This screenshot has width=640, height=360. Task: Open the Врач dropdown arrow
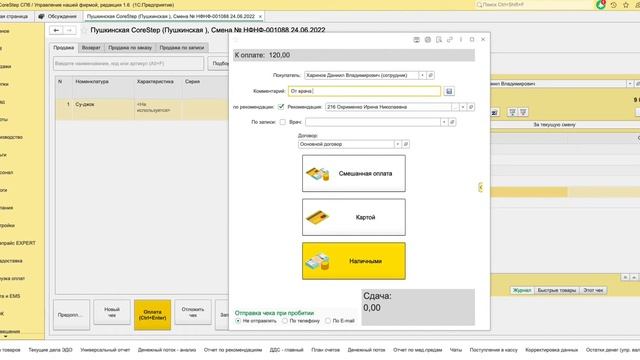(x=444, y=122)
